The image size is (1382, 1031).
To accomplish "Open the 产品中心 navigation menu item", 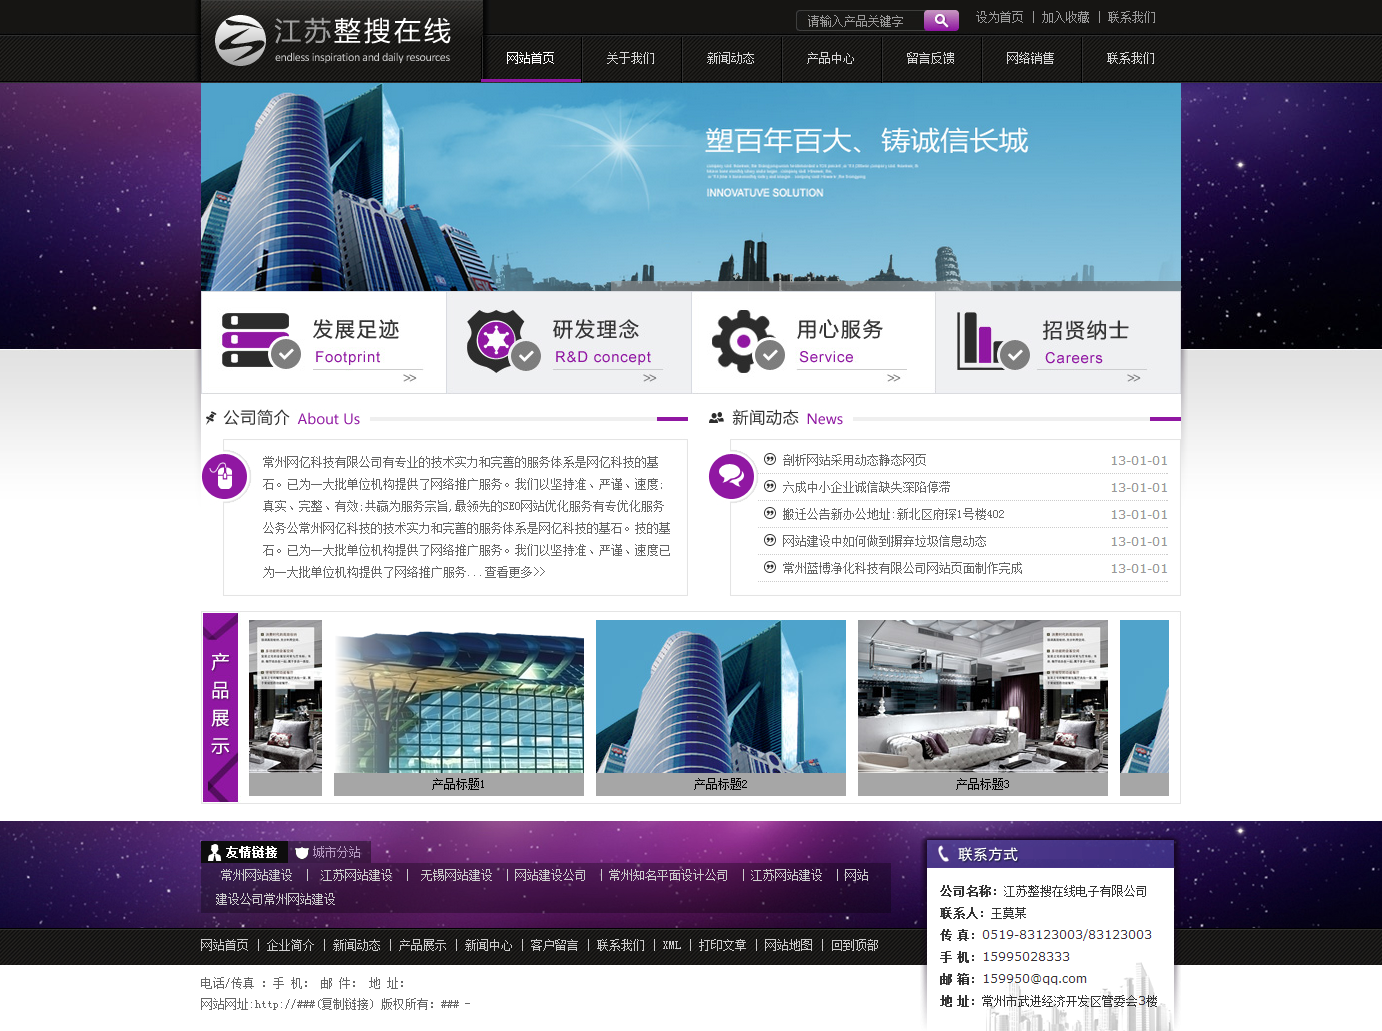I will pyautogui.click(x=830, y=59).
